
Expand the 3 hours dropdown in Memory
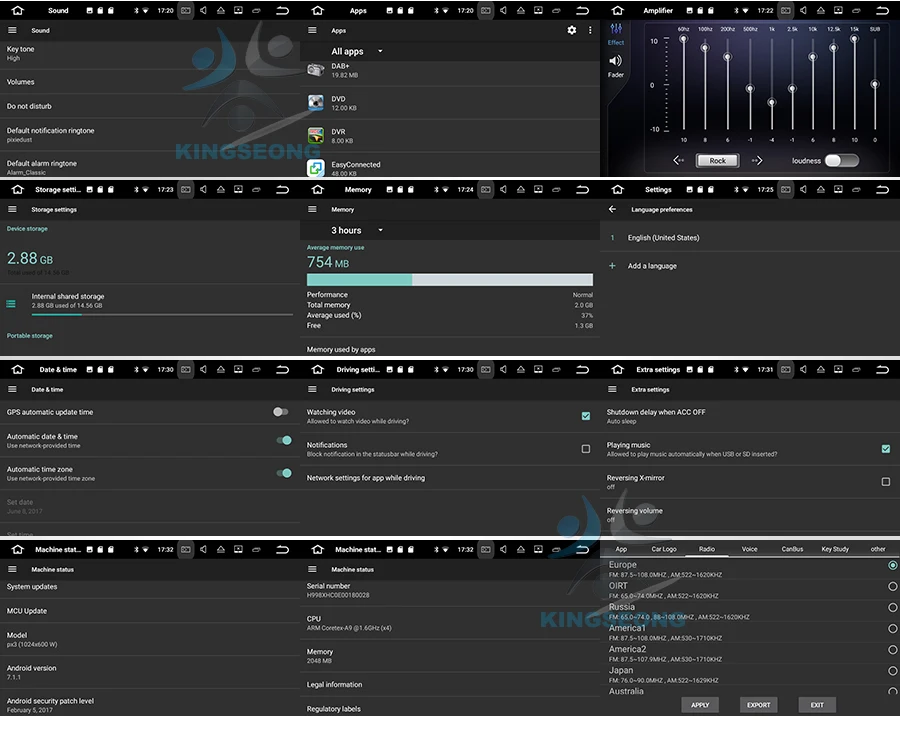[x=356, y=230]
